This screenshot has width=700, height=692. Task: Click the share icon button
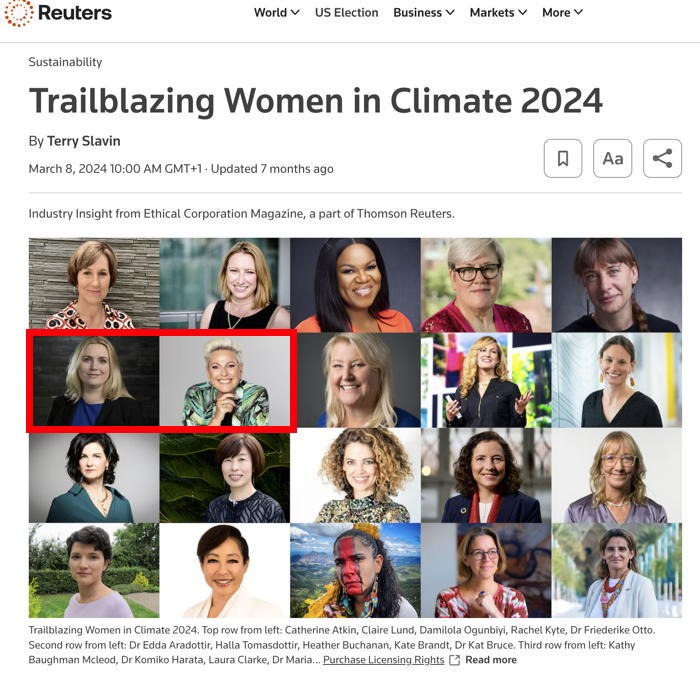662,158
